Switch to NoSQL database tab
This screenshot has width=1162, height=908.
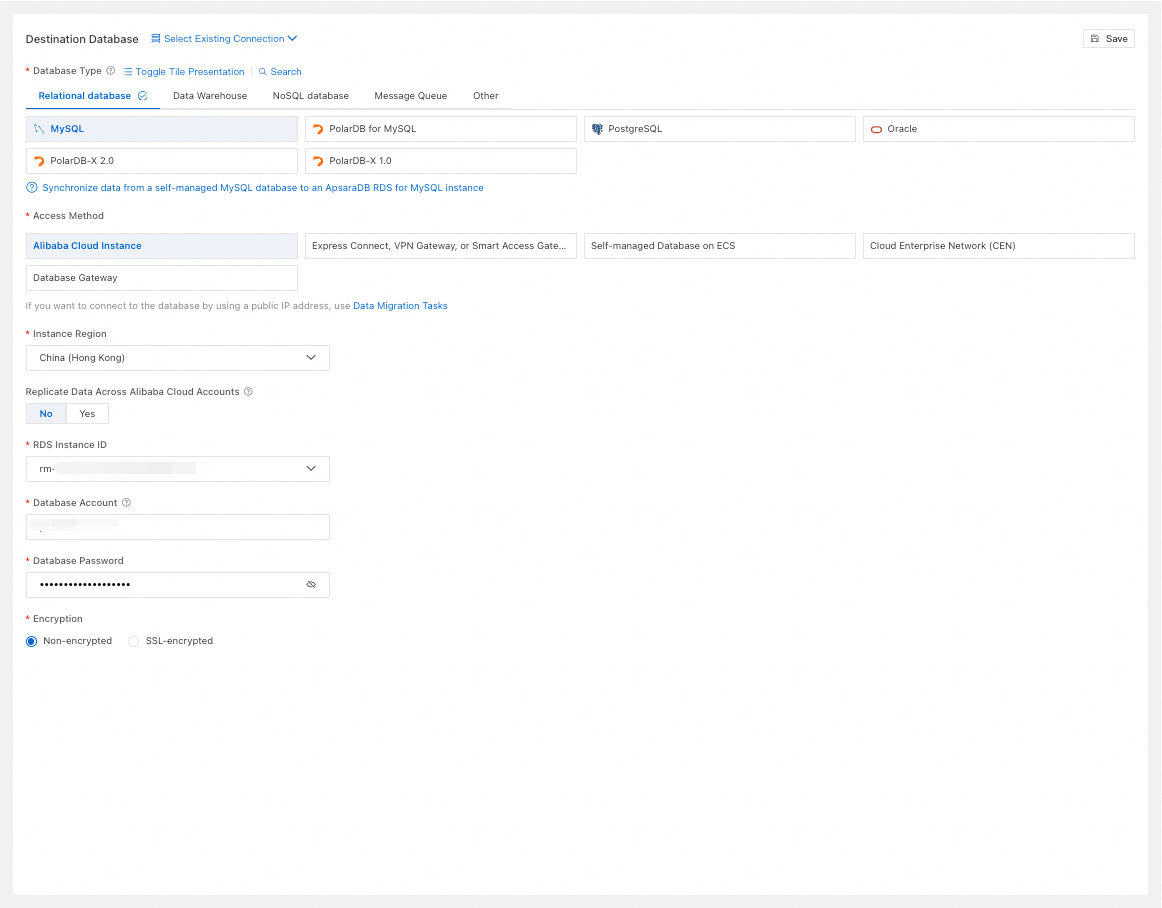(311, 96)
